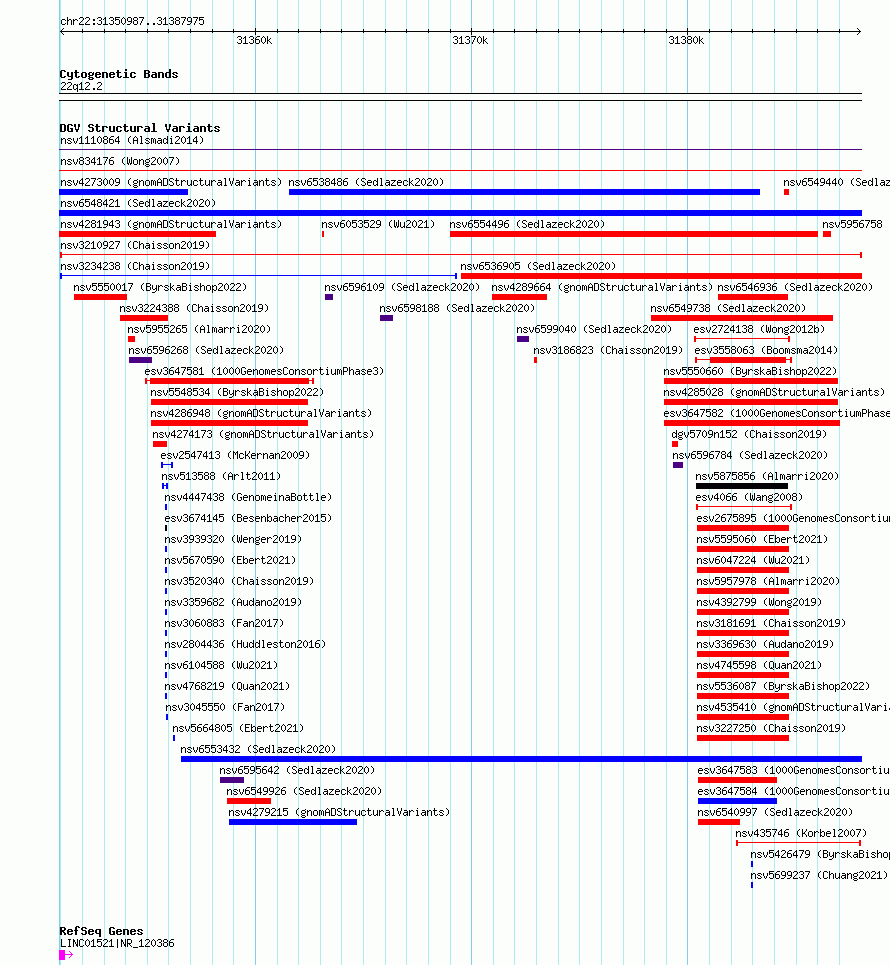890x965 pixels.
Task: Select the nsv4279215 gnomAD blue bar
Action: tap(293, 822)
